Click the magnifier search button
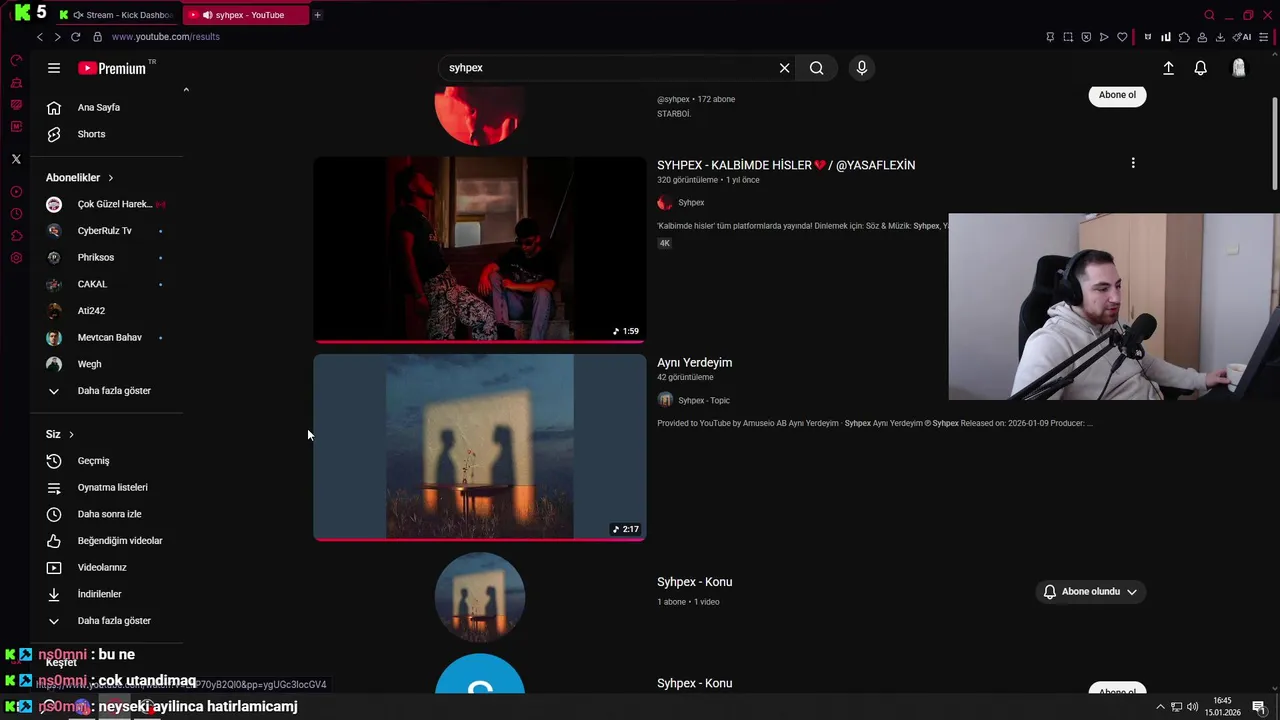Image resolution: width=1280 pixels, height=720 pixels. (x=817, y=68)
